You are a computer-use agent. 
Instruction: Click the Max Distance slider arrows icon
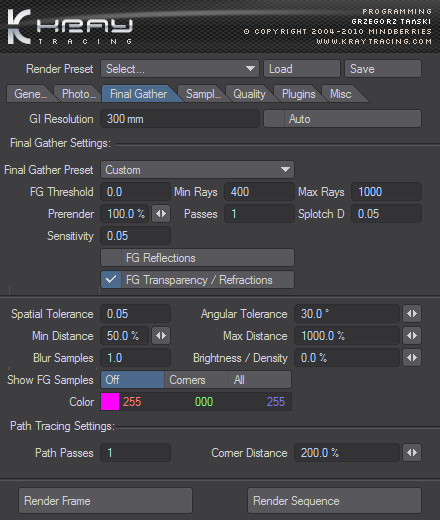[412, 336]
